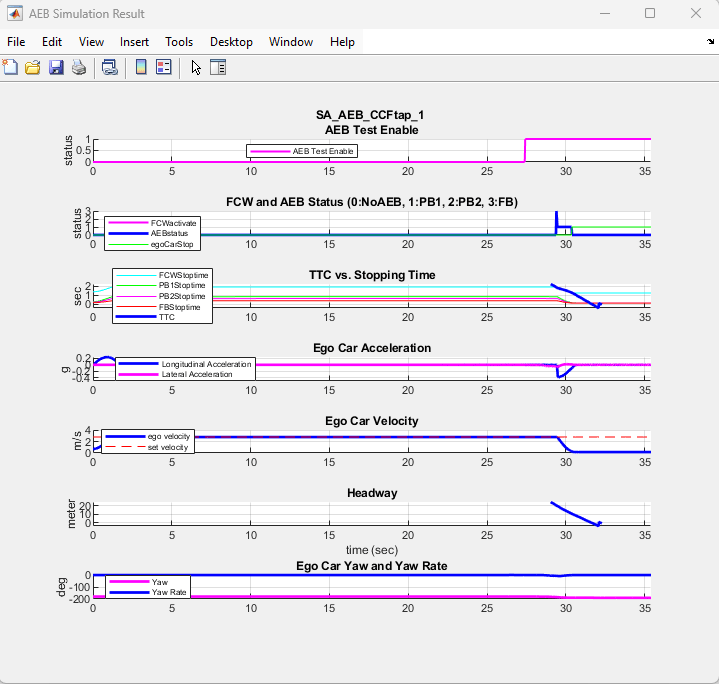Save the figure with the floppy disk icon

pos(56,68)
